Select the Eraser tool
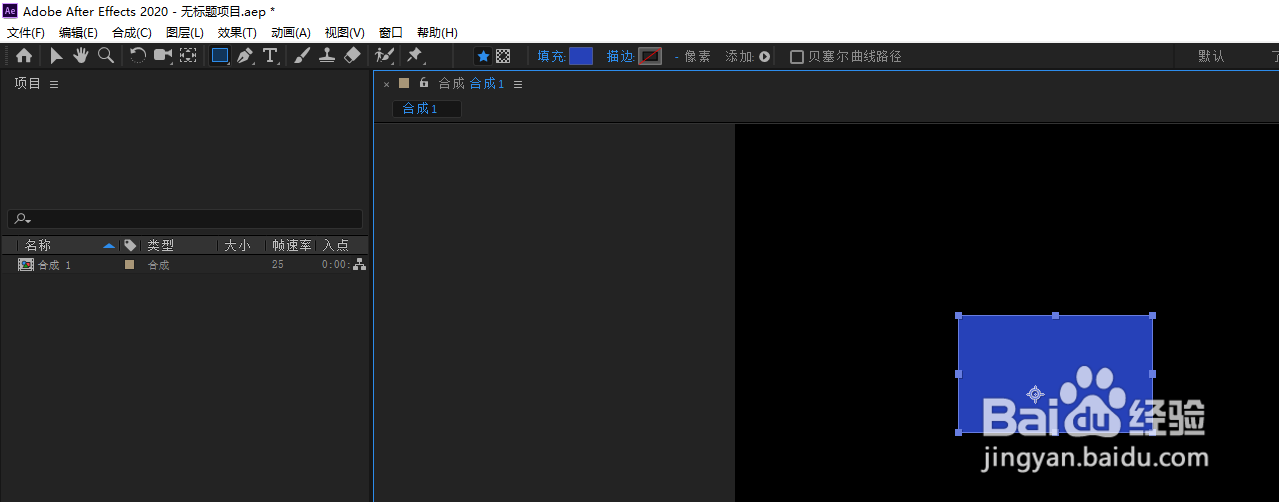 (x=352, y=56)
